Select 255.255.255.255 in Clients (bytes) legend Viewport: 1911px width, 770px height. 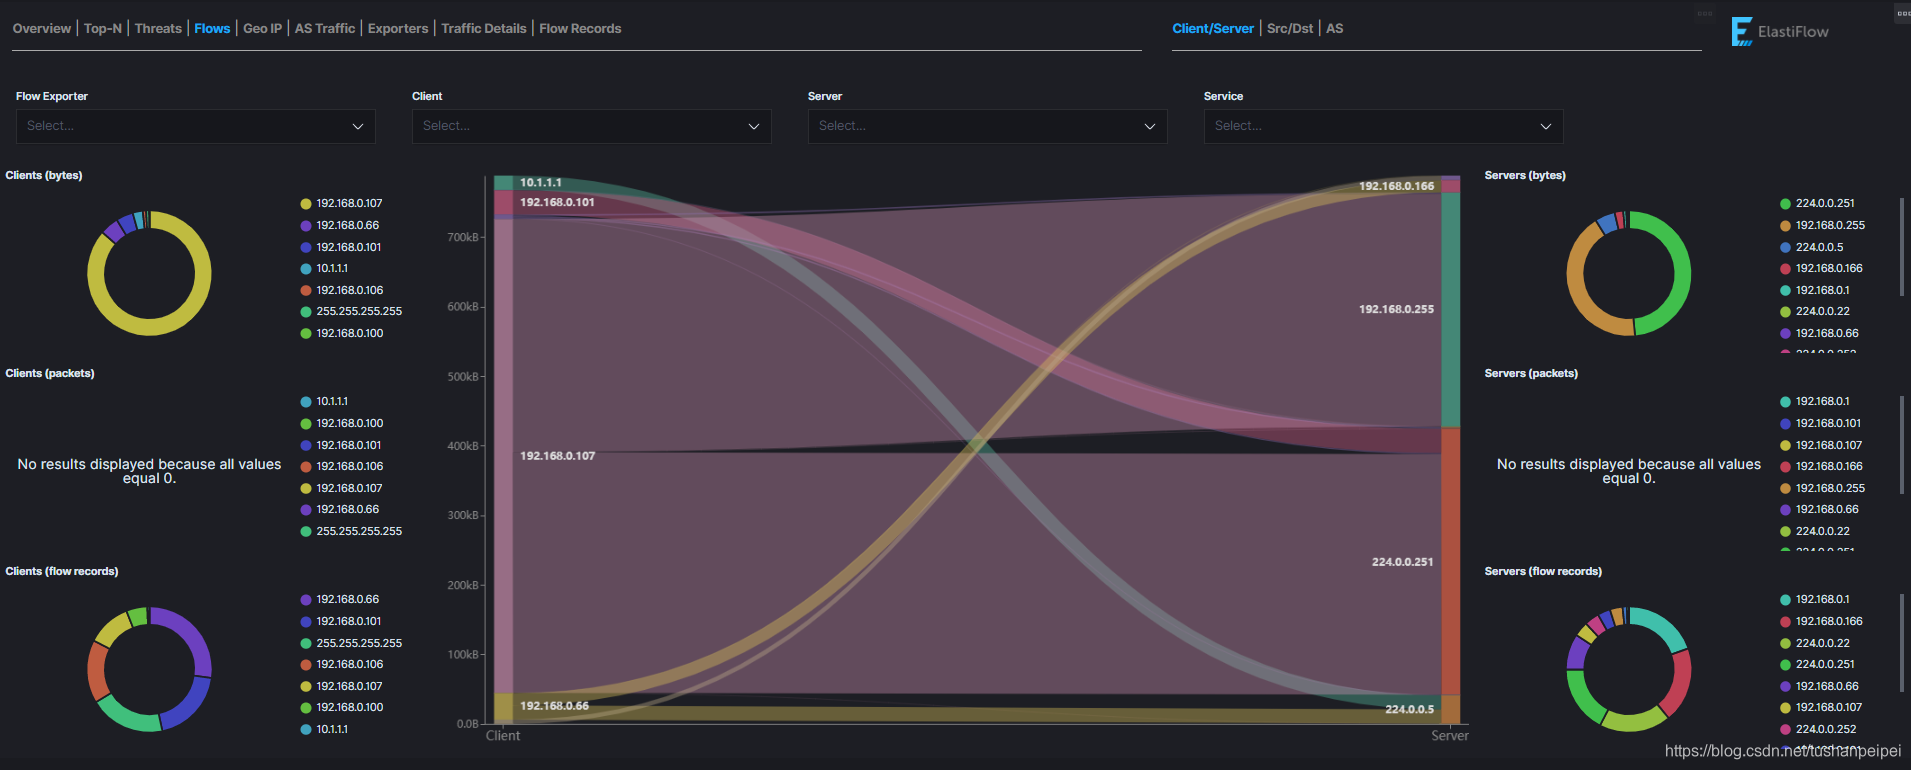point(351,312)
